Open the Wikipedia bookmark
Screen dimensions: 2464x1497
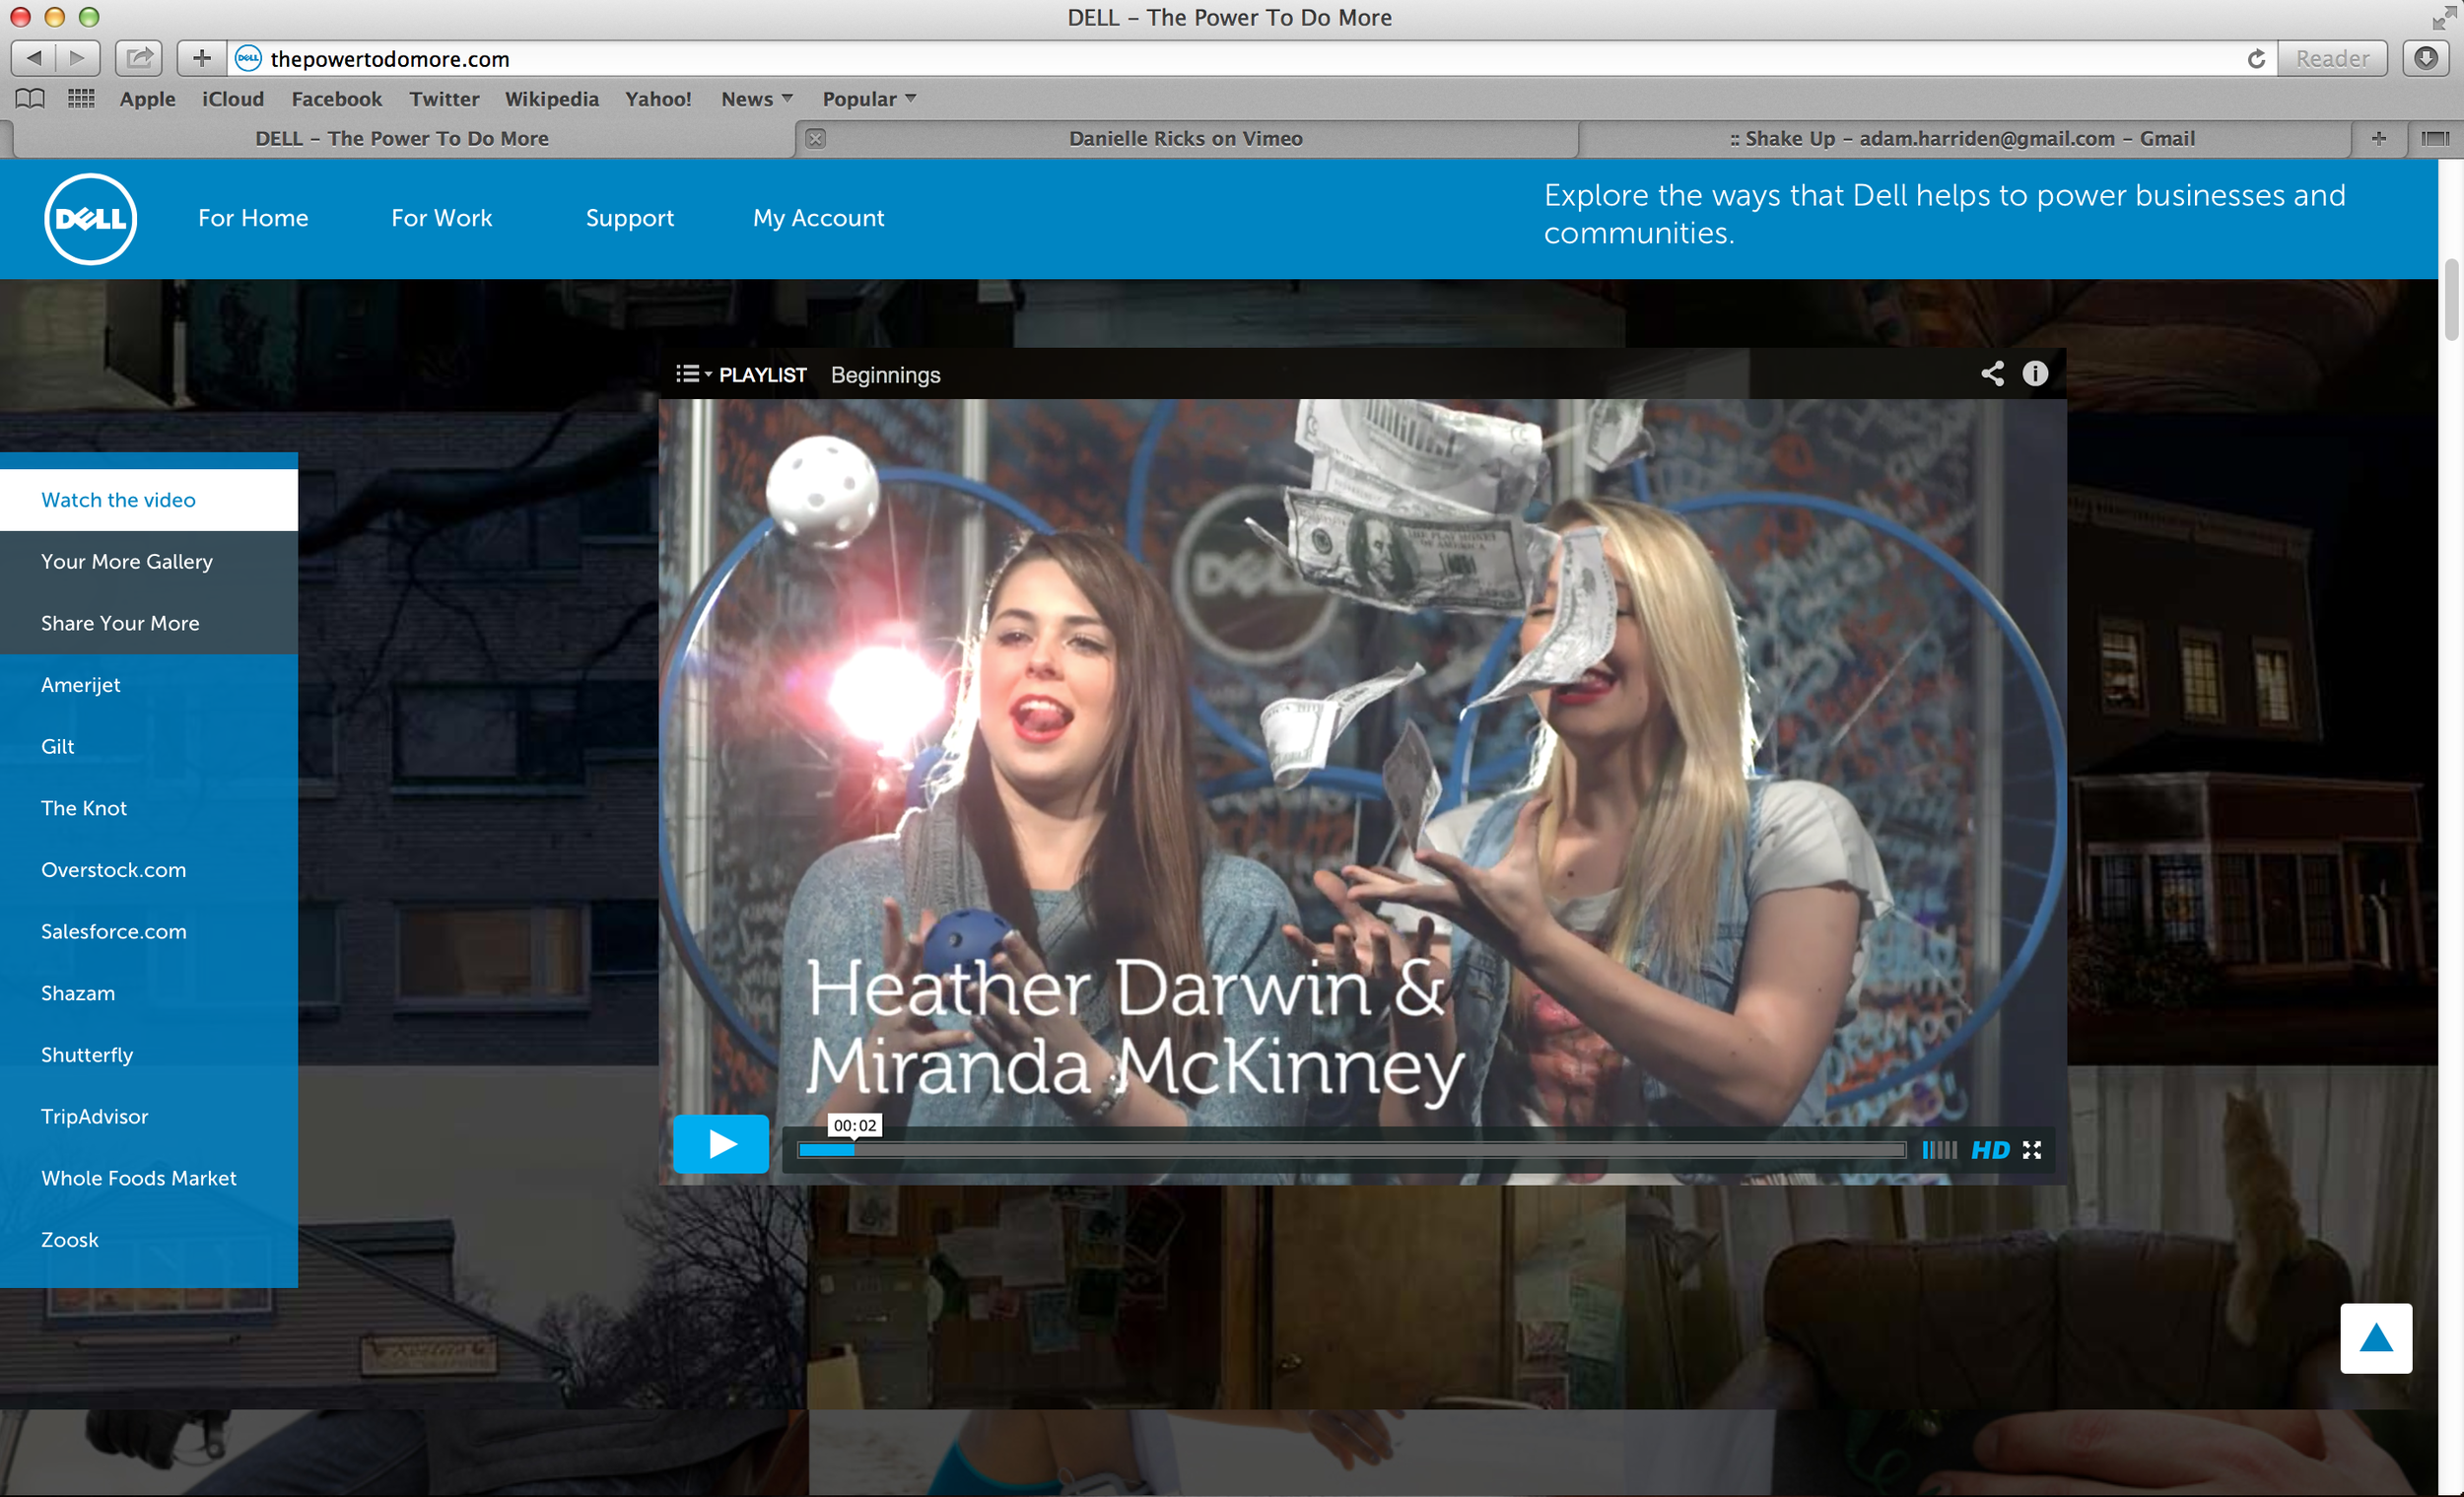click(x=552, y=99)
